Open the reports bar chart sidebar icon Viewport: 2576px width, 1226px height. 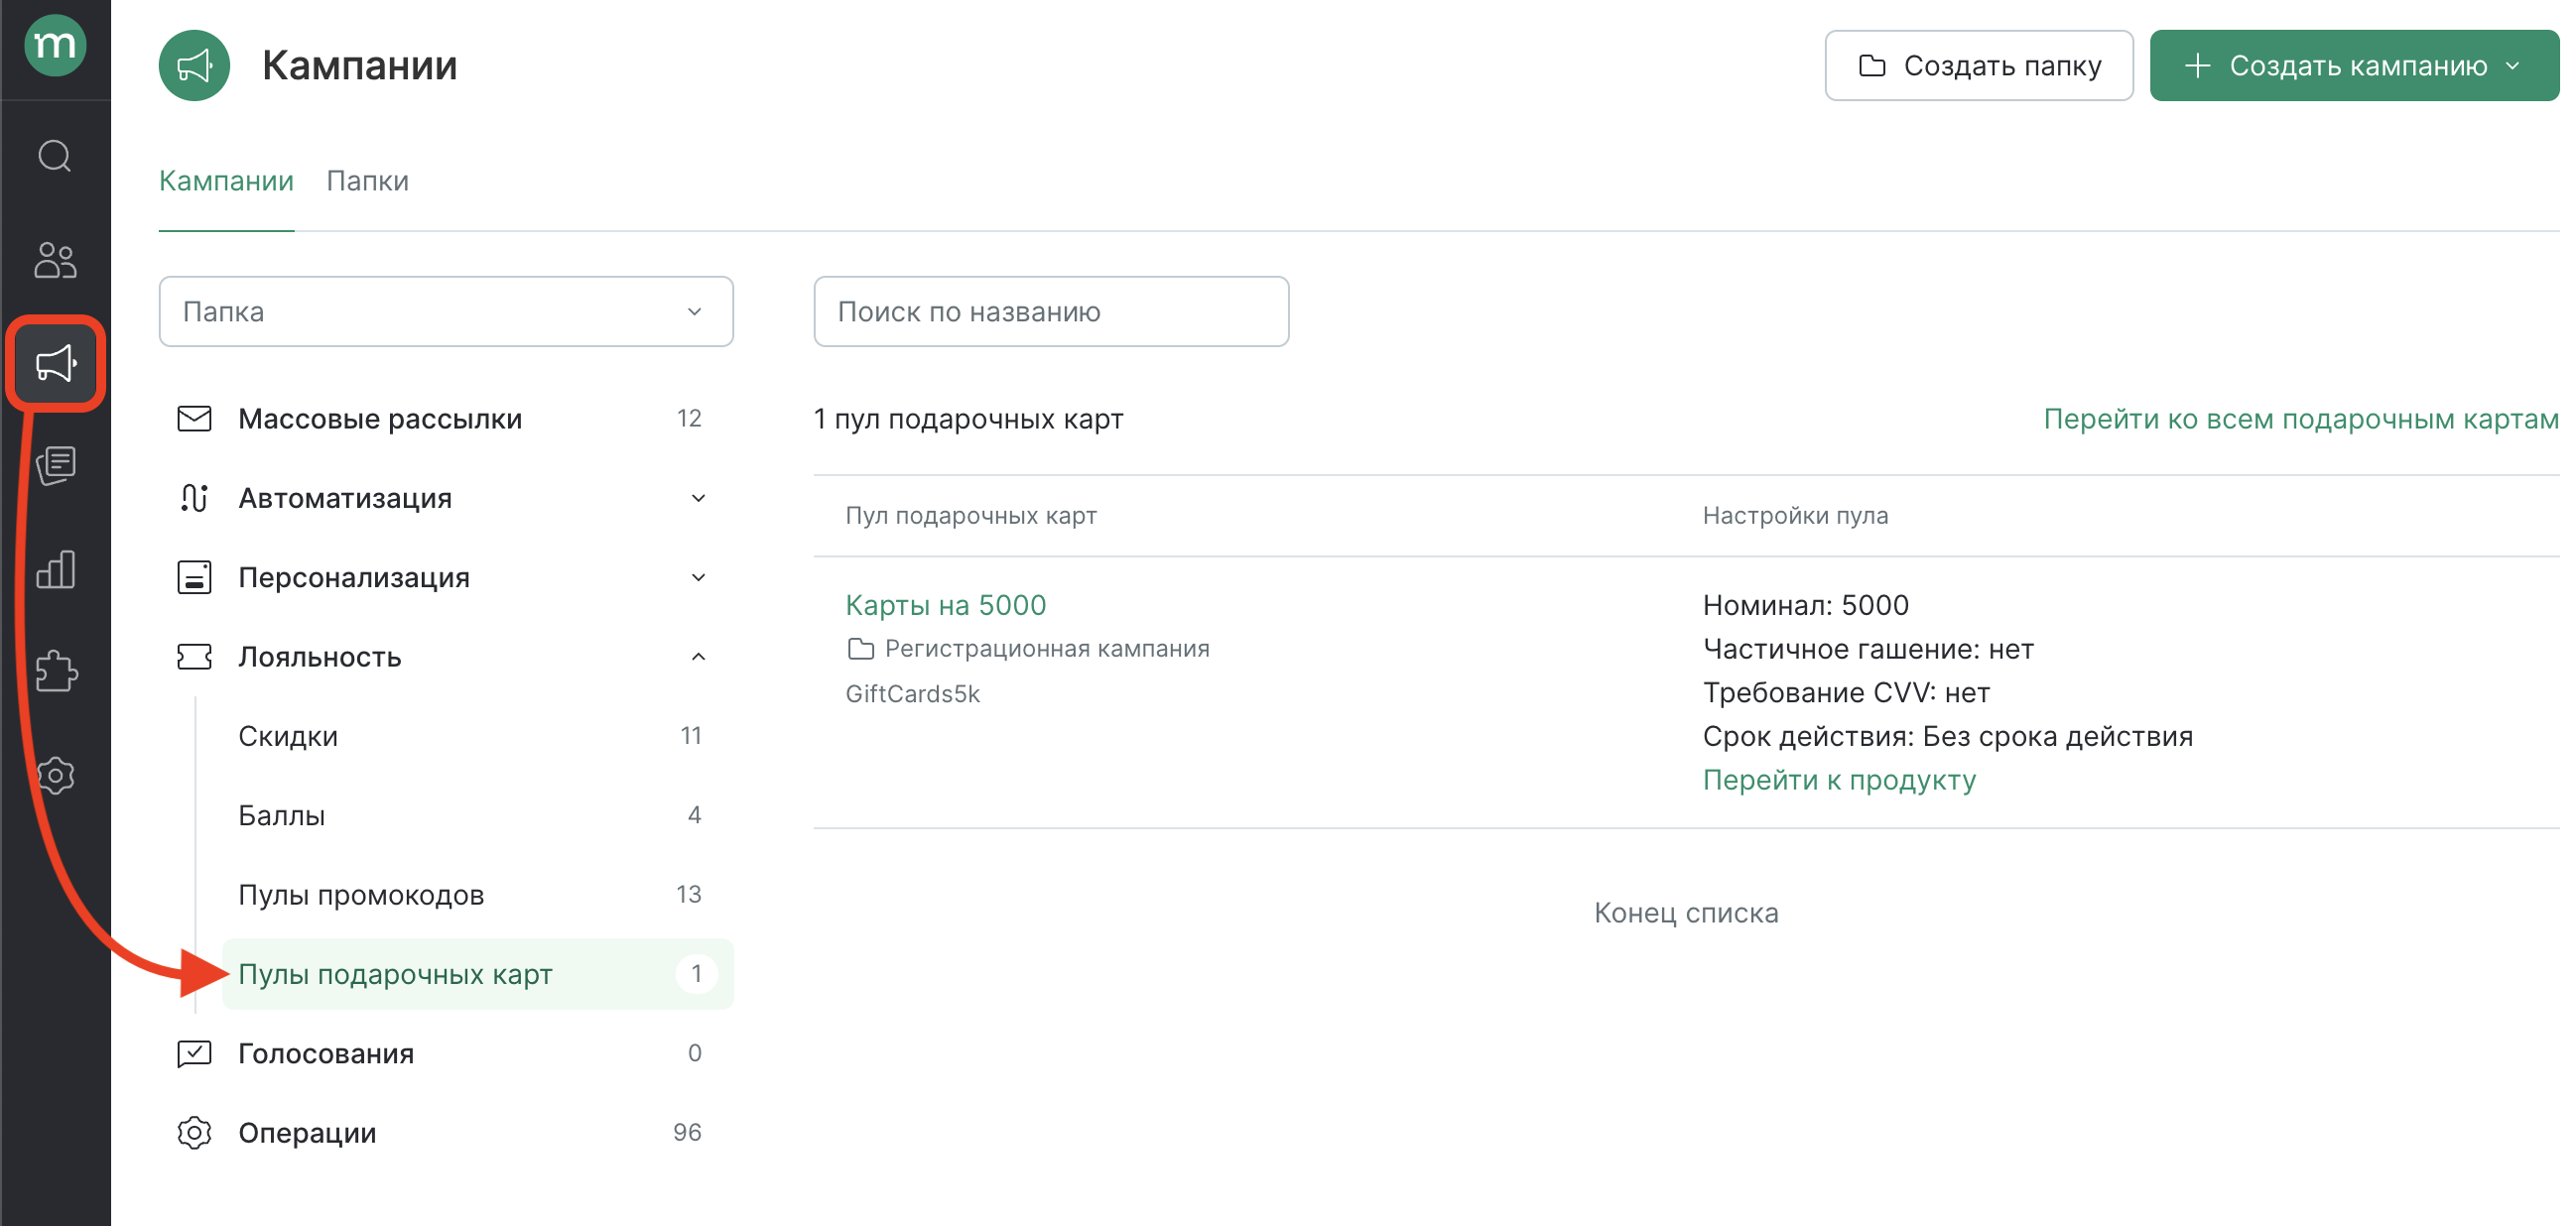tap(55, 570)
